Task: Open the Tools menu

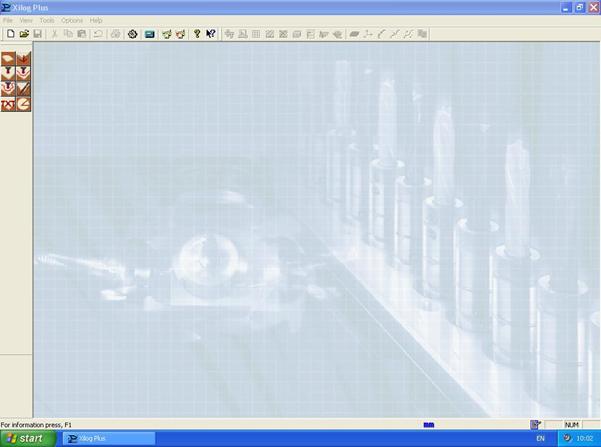Action: (47, 20)
